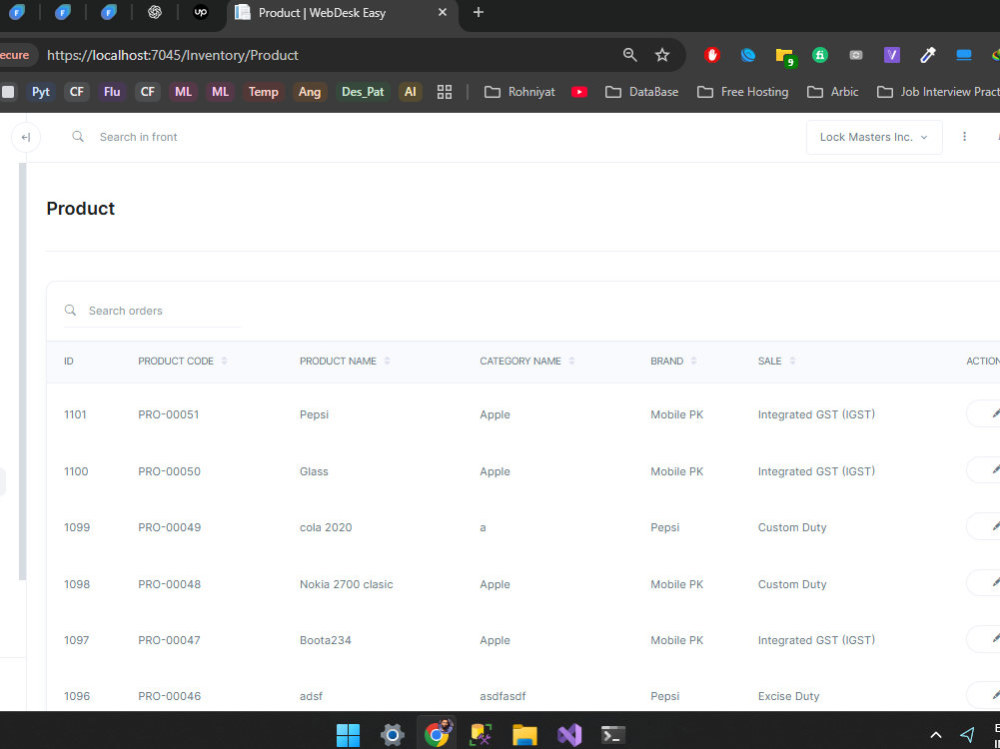Viewport: 1000px width, 749px height.
Task: Click the asdfasdf category cell
Action: [x=503, y=696]
